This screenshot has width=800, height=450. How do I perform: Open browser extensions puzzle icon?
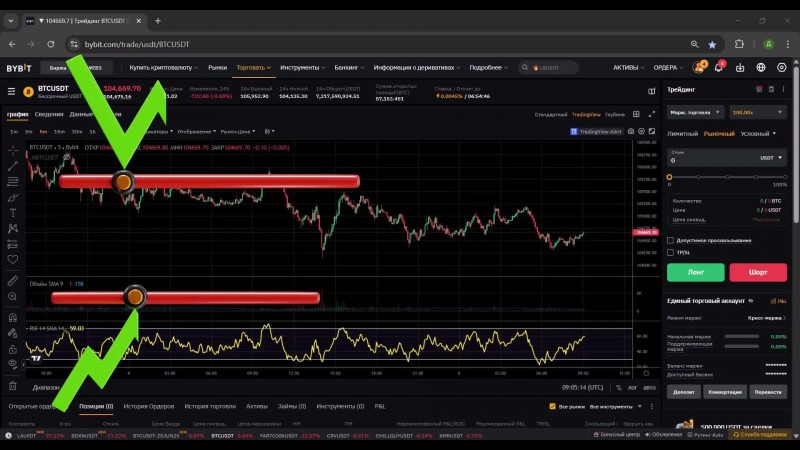coord(739,44)
